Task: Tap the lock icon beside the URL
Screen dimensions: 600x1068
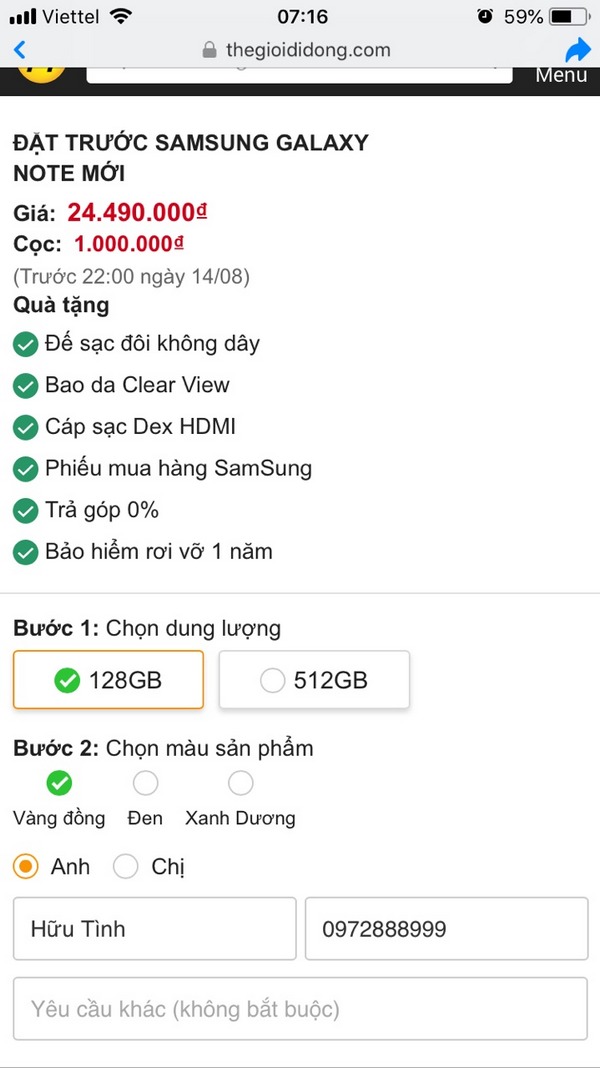Action: 209,50
